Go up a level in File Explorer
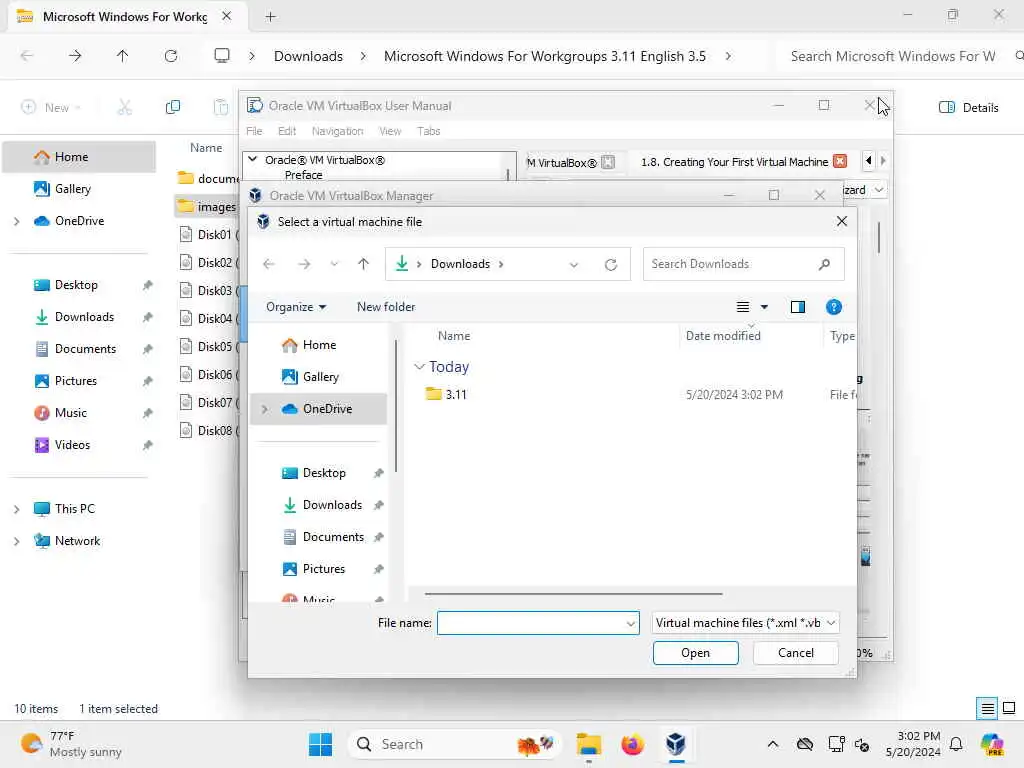 click(x=122, y=56)
